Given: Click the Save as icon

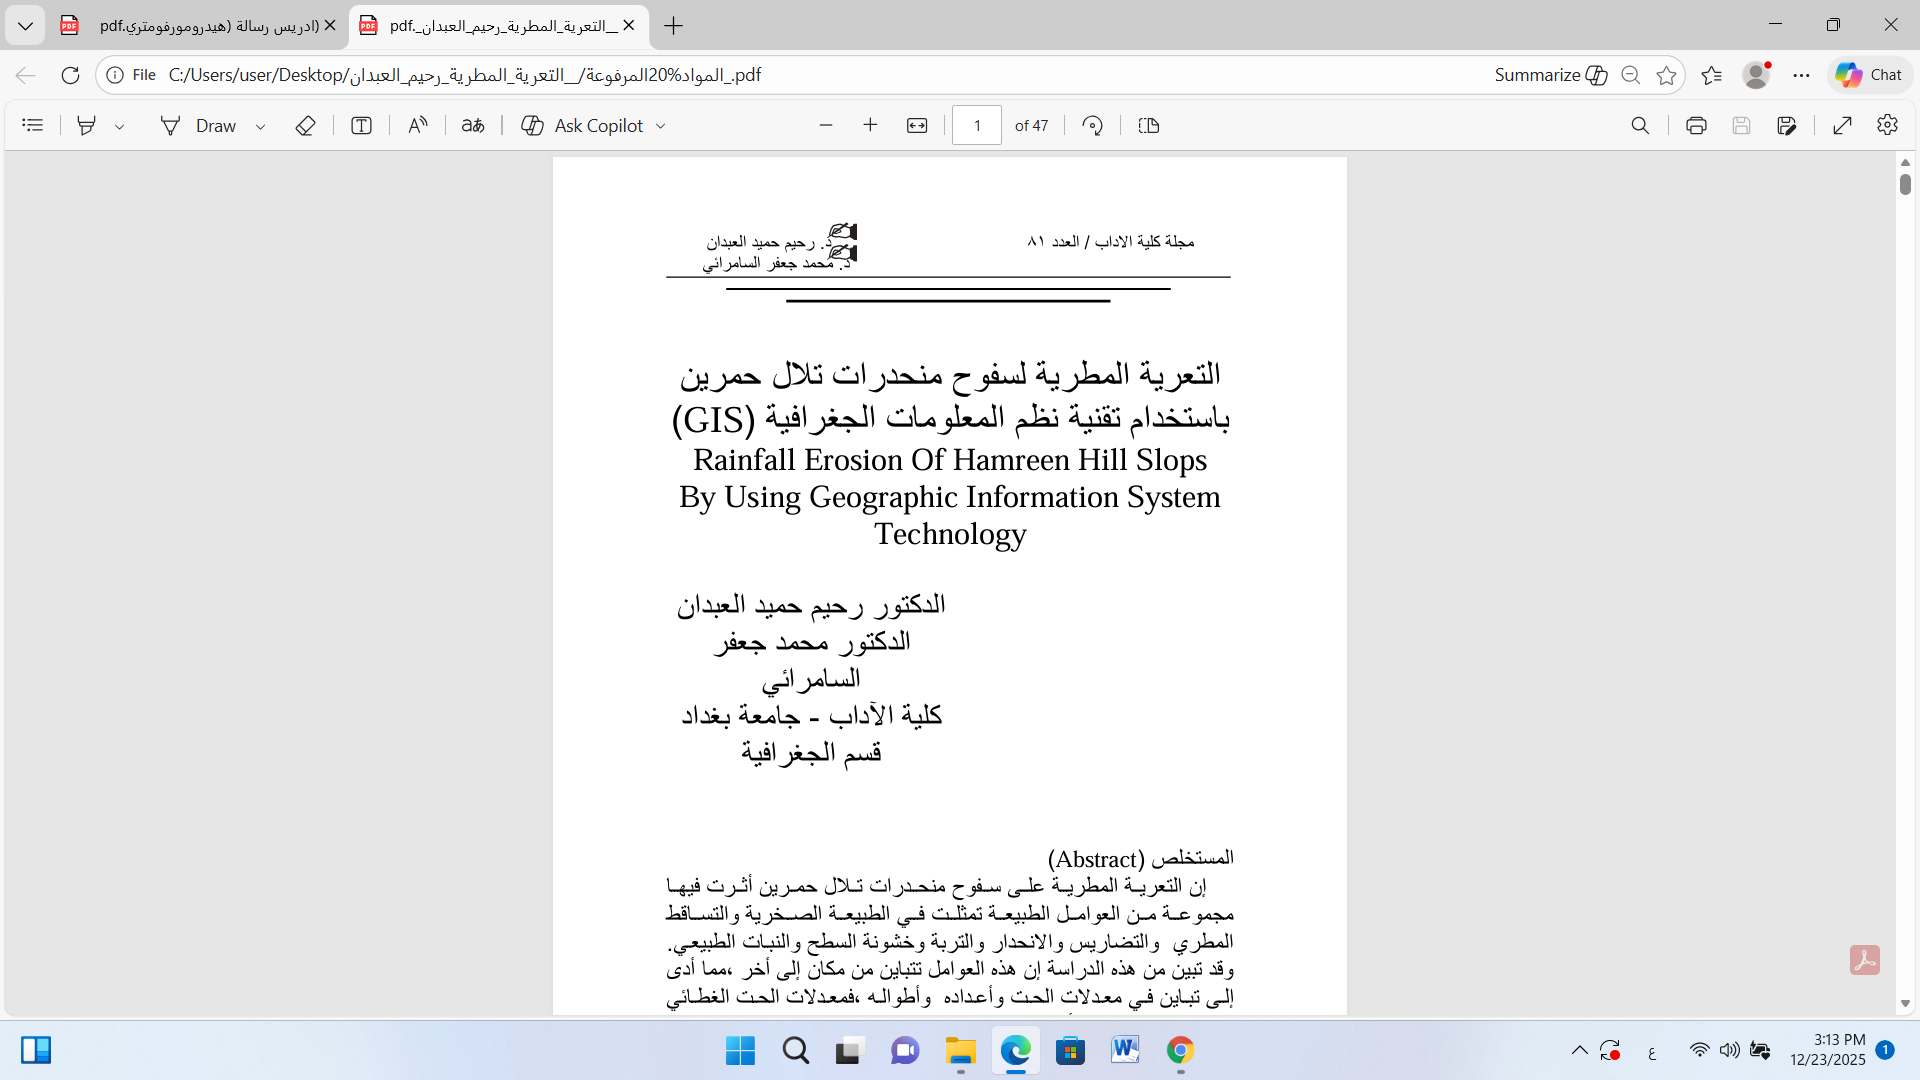Looking at the screenshot, I should pos(1787,125).
